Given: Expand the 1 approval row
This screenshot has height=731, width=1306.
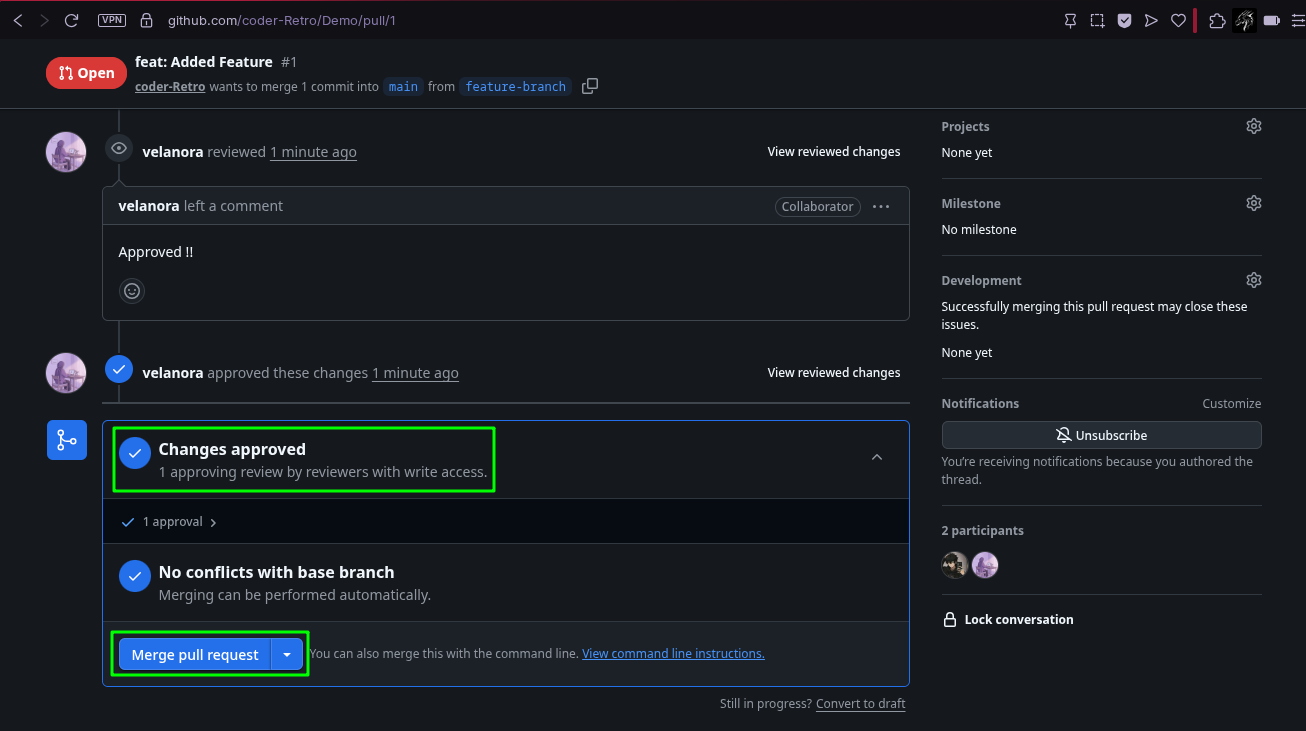Looking at the screenshot, I should pos(169,522).
